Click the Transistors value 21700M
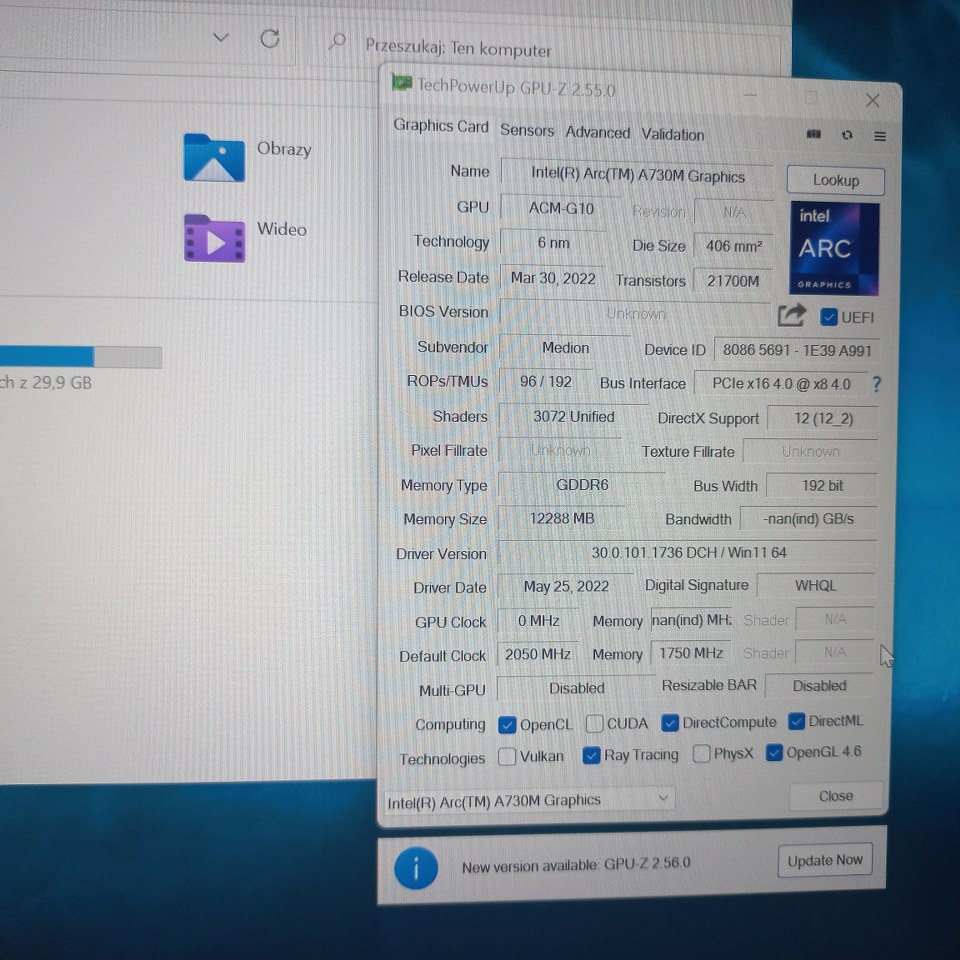This screenshot has width=960, height=960. point(732,281)
